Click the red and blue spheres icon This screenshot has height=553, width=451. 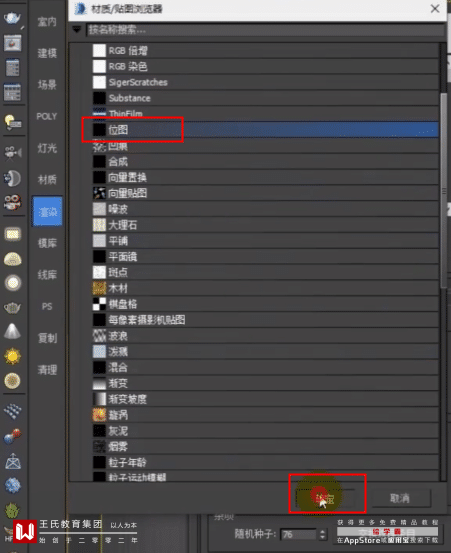point(12,436)
